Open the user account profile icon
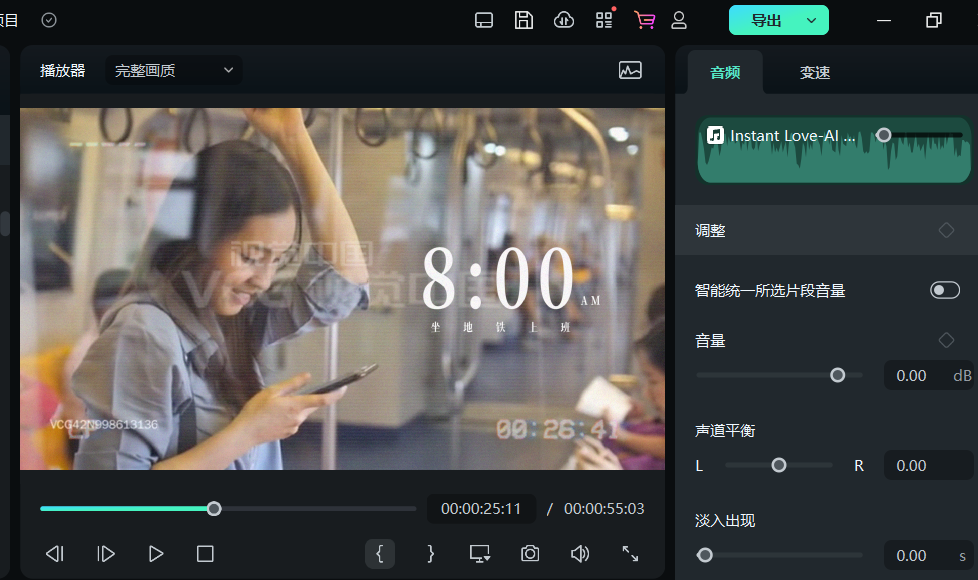The image size is (978, 580). click(679, 20)
